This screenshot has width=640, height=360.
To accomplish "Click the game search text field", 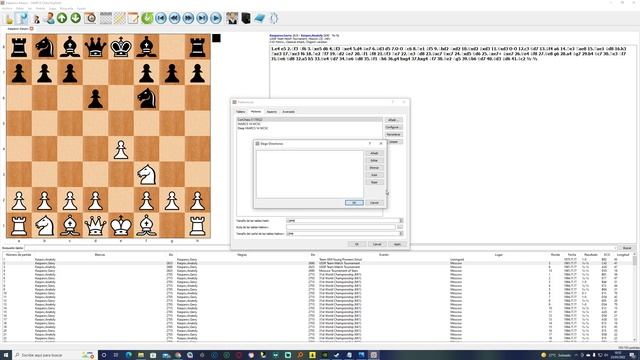I will click(320, 248).
